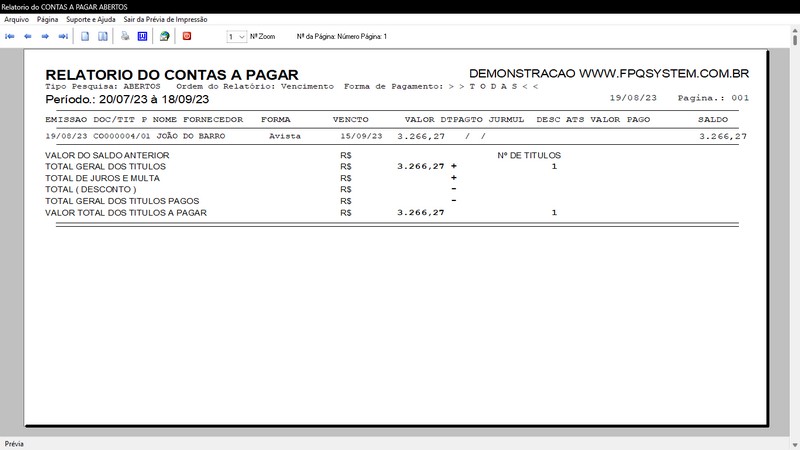
Task: Click 'Forma de Pagamento: >>TODAS<<' text
Action: tap(441, 87)
